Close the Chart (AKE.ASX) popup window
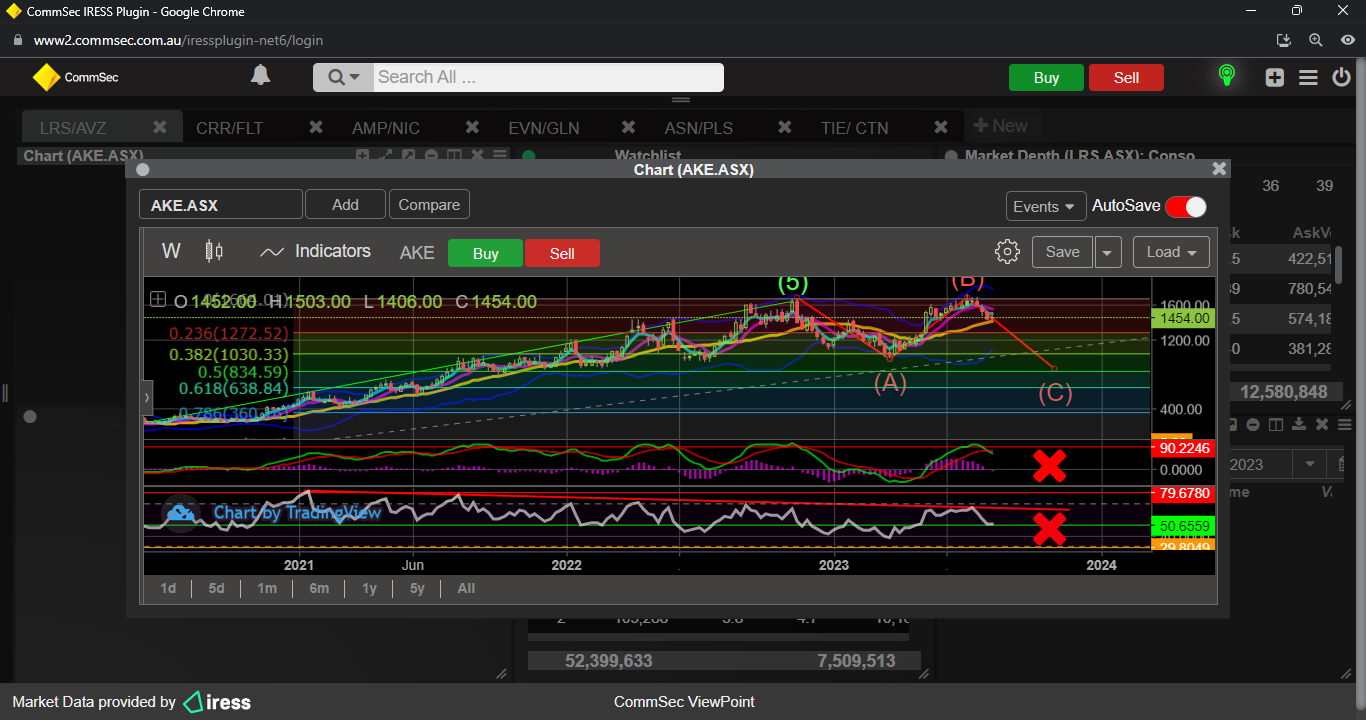Viewport: 1366px width, 720px height. pyautogui.click(x=1218, y=169)
